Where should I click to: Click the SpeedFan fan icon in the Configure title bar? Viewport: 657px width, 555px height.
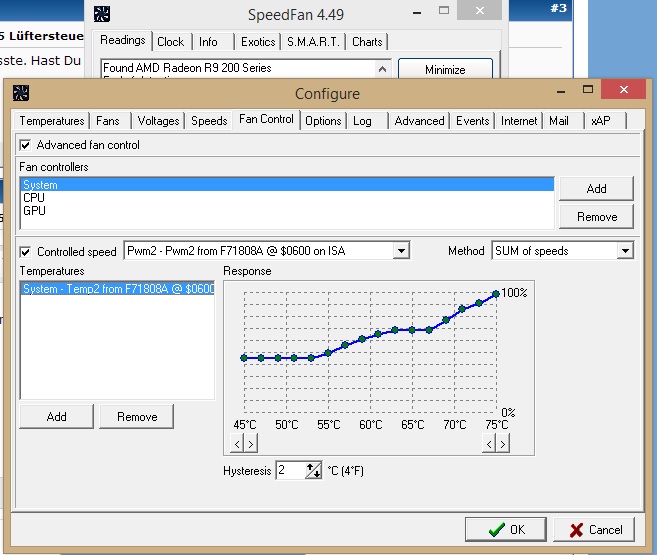pos(21,93)
